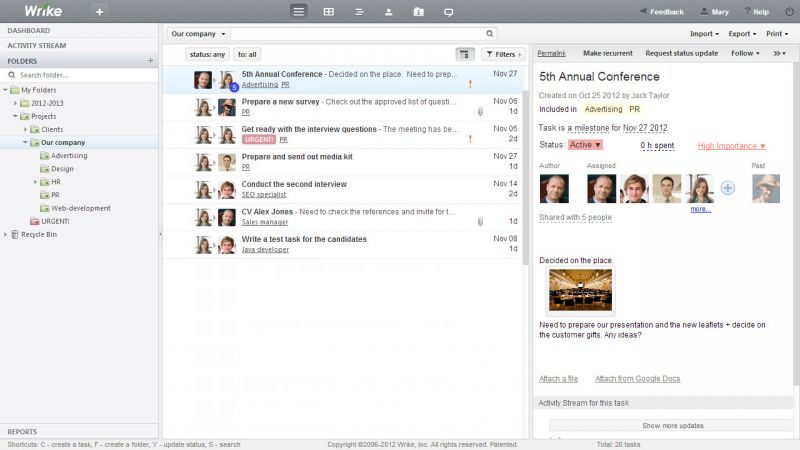The width and height of the screenshot is (800, 450).
Task: Click the Past assignee avatar
Action: pyautogui.click(x=766, y=188)
